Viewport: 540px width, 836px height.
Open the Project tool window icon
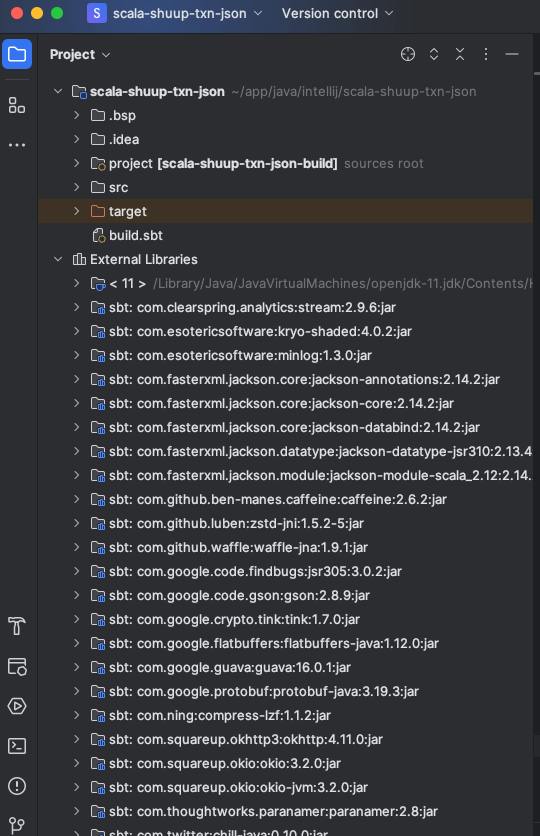[17, 54]
